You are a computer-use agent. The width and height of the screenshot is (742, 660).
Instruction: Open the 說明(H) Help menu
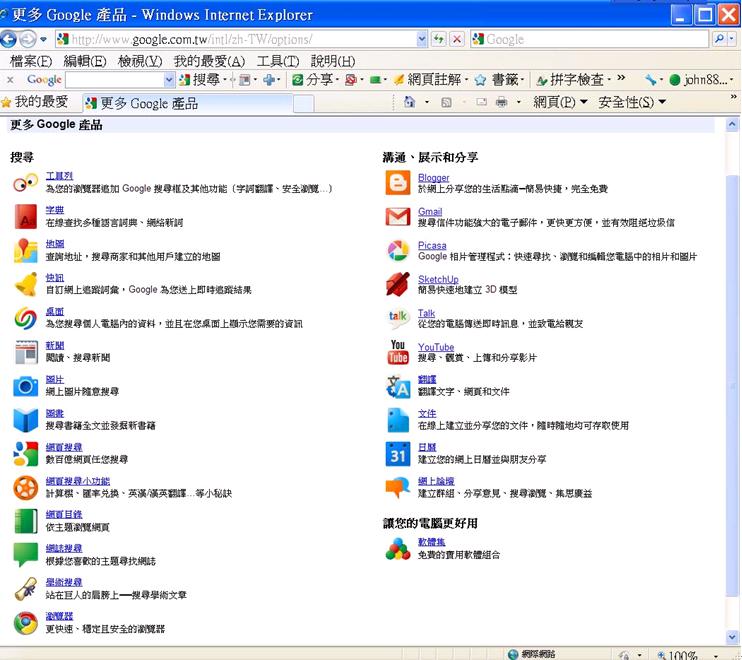333,61
